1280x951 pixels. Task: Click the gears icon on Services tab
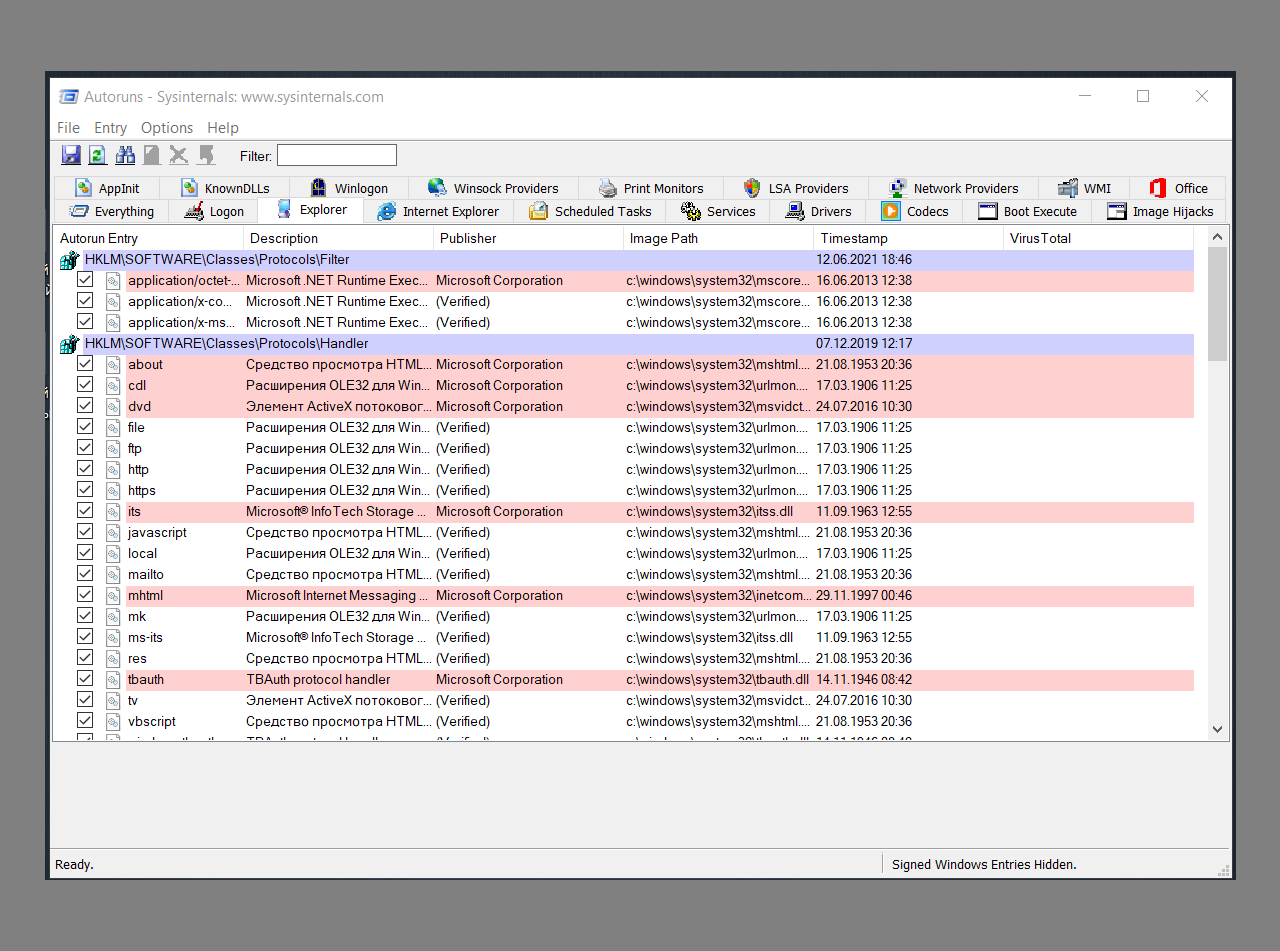tap(689, 211)
